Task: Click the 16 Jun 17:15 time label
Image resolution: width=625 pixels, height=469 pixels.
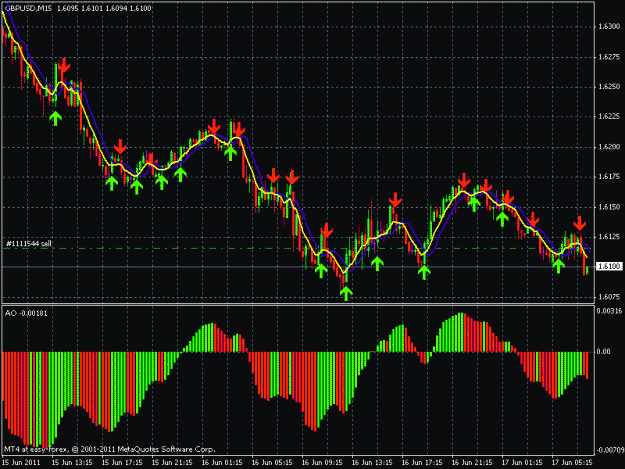Action: (422, 463)
